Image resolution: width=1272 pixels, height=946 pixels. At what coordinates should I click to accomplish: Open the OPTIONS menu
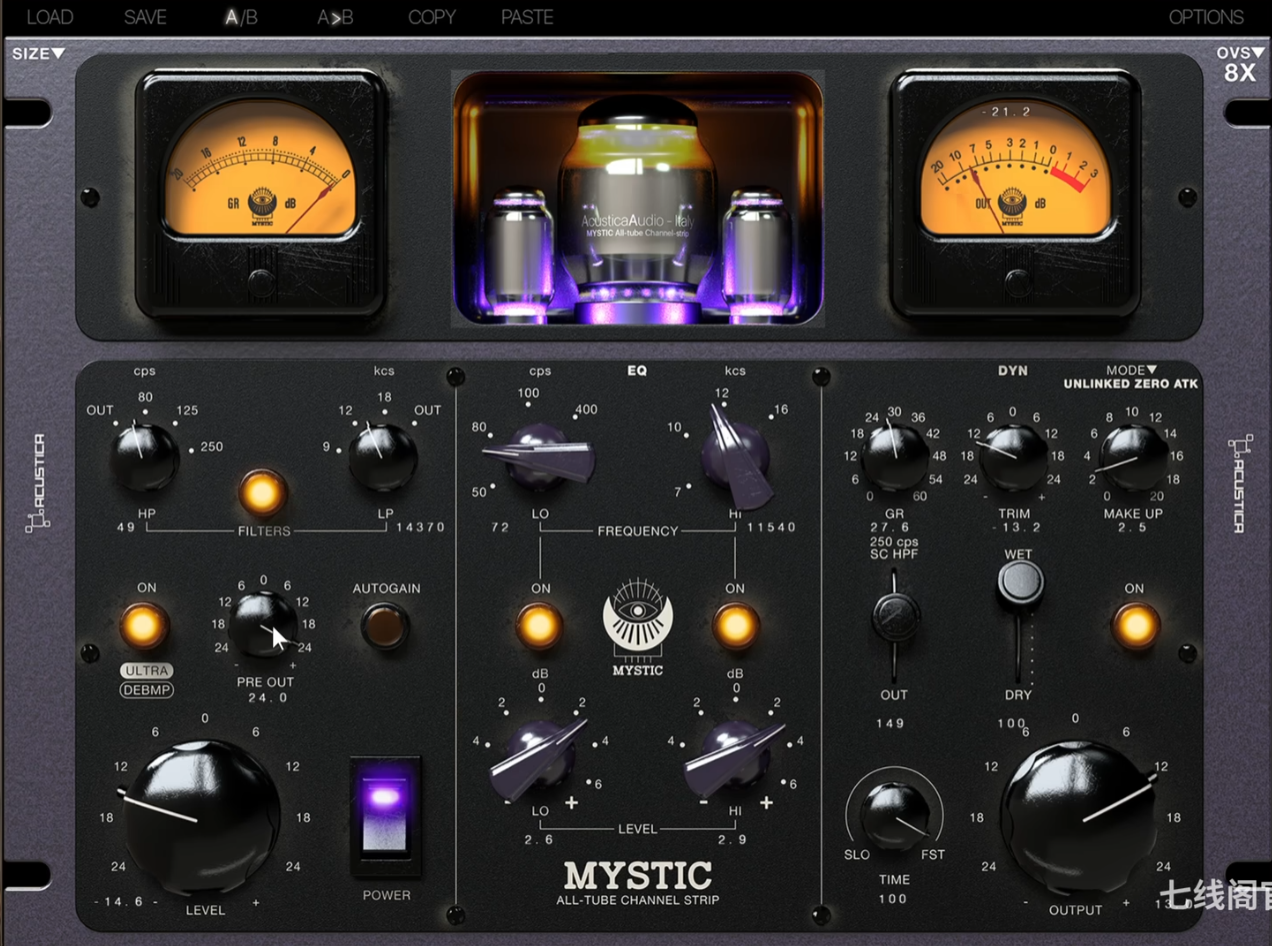[x=1206, y=17]
